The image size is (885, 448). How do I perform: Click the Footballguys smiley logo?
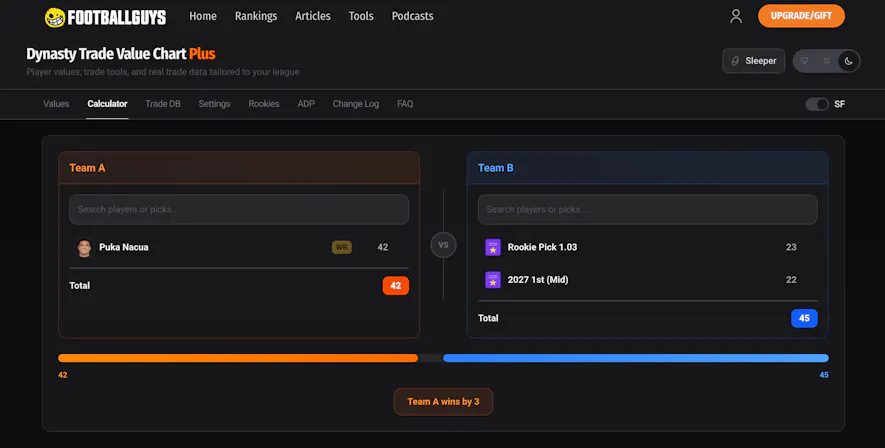tap(55, 17)
